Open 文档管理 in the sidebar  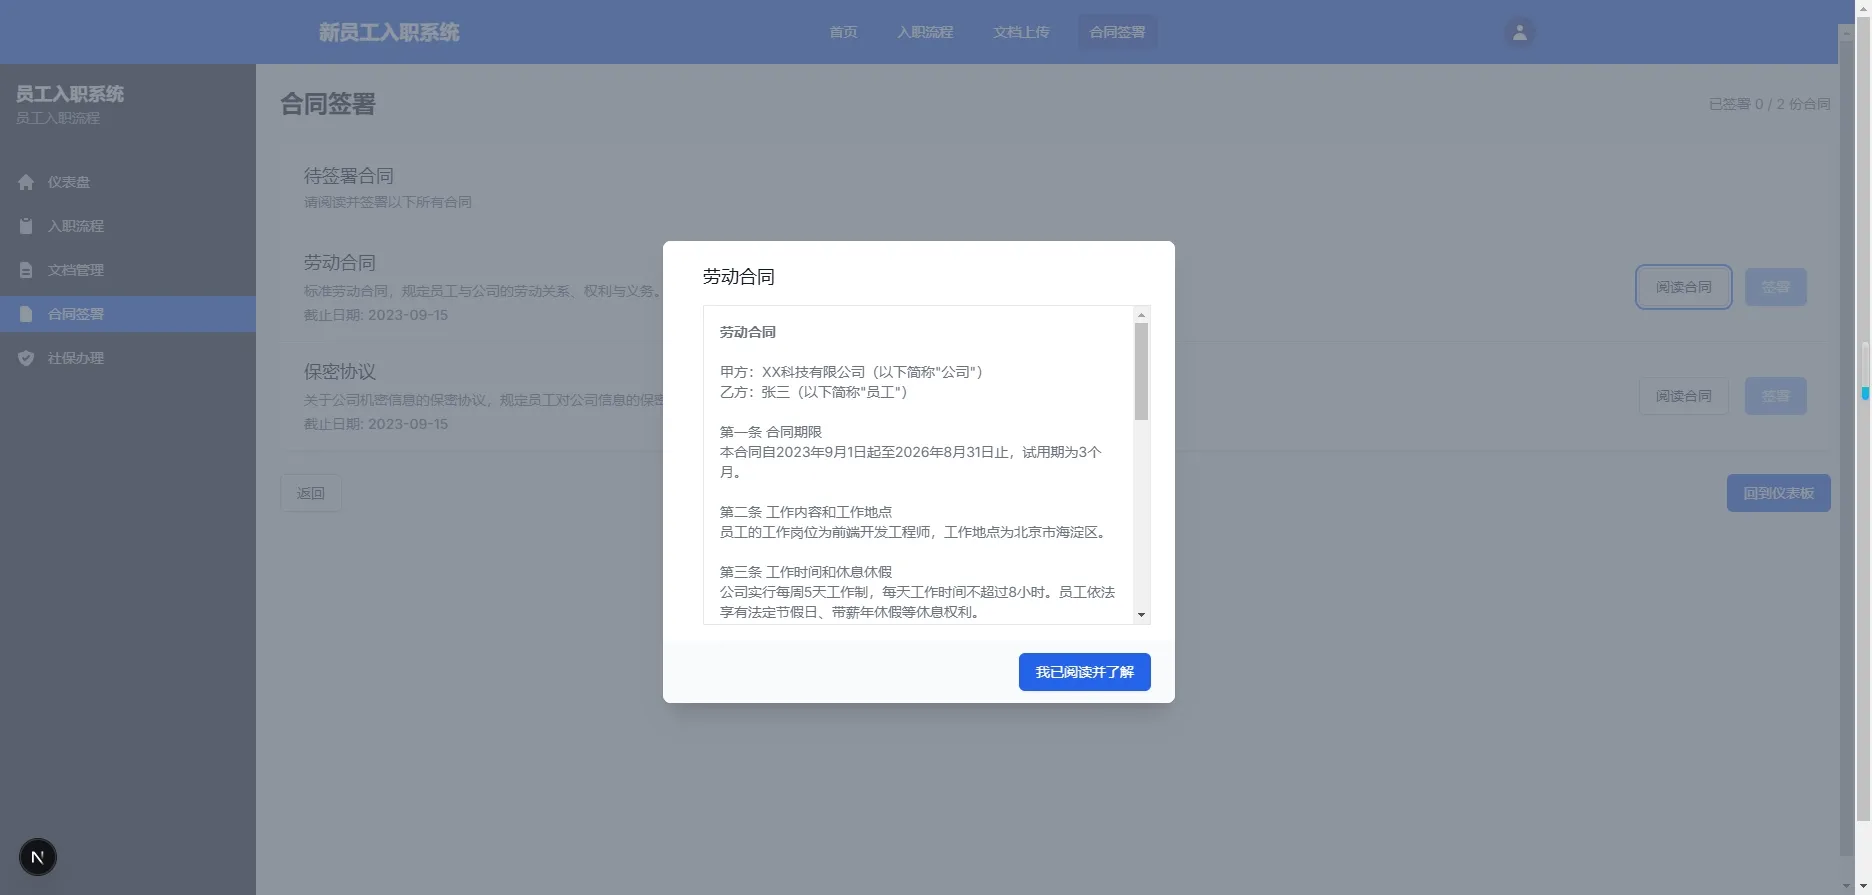coord(128,270)
